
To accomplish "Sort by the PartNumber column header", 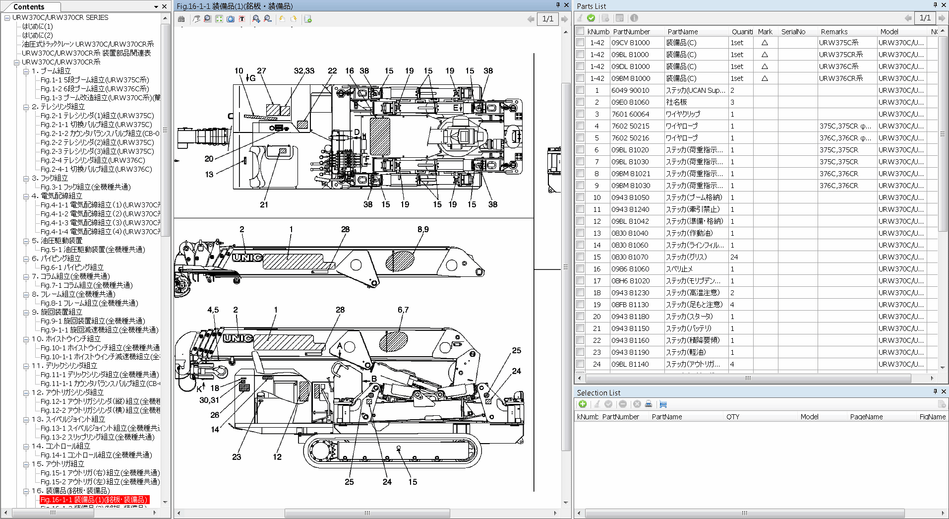I will (631, 32).
